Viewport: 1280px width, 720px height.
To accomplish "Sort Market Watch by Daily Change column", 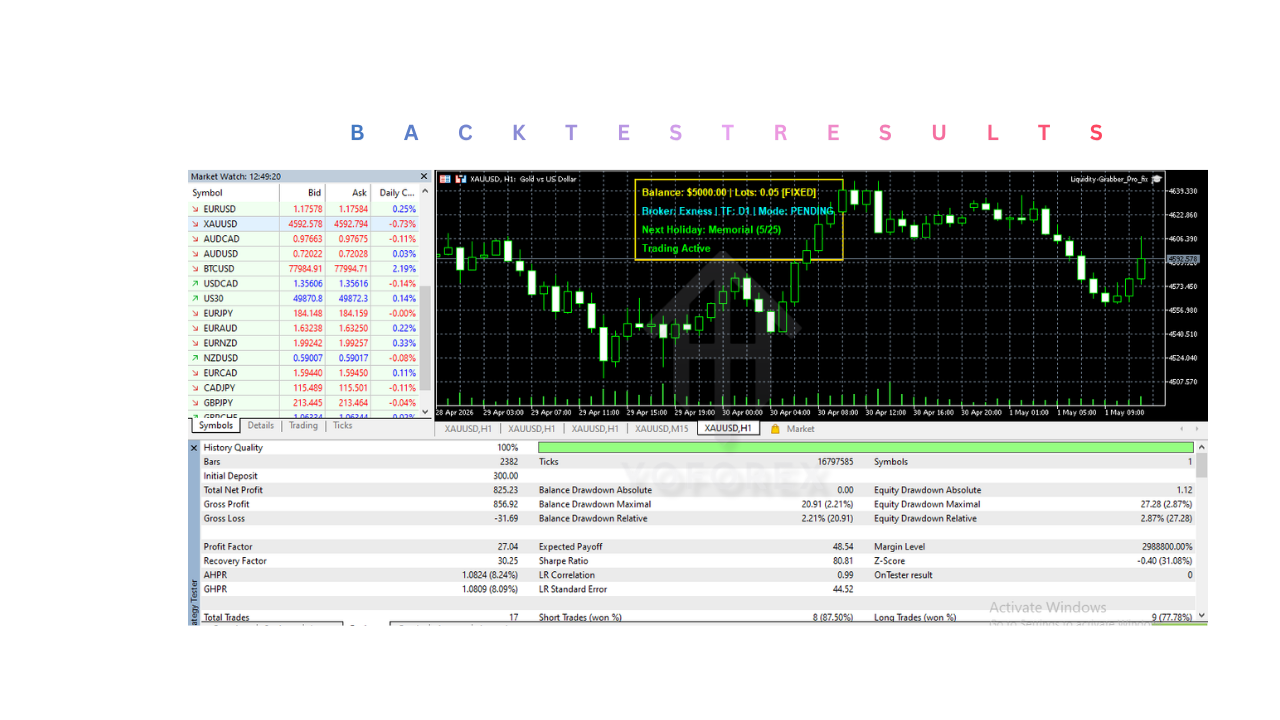I will tap(395, 193).
